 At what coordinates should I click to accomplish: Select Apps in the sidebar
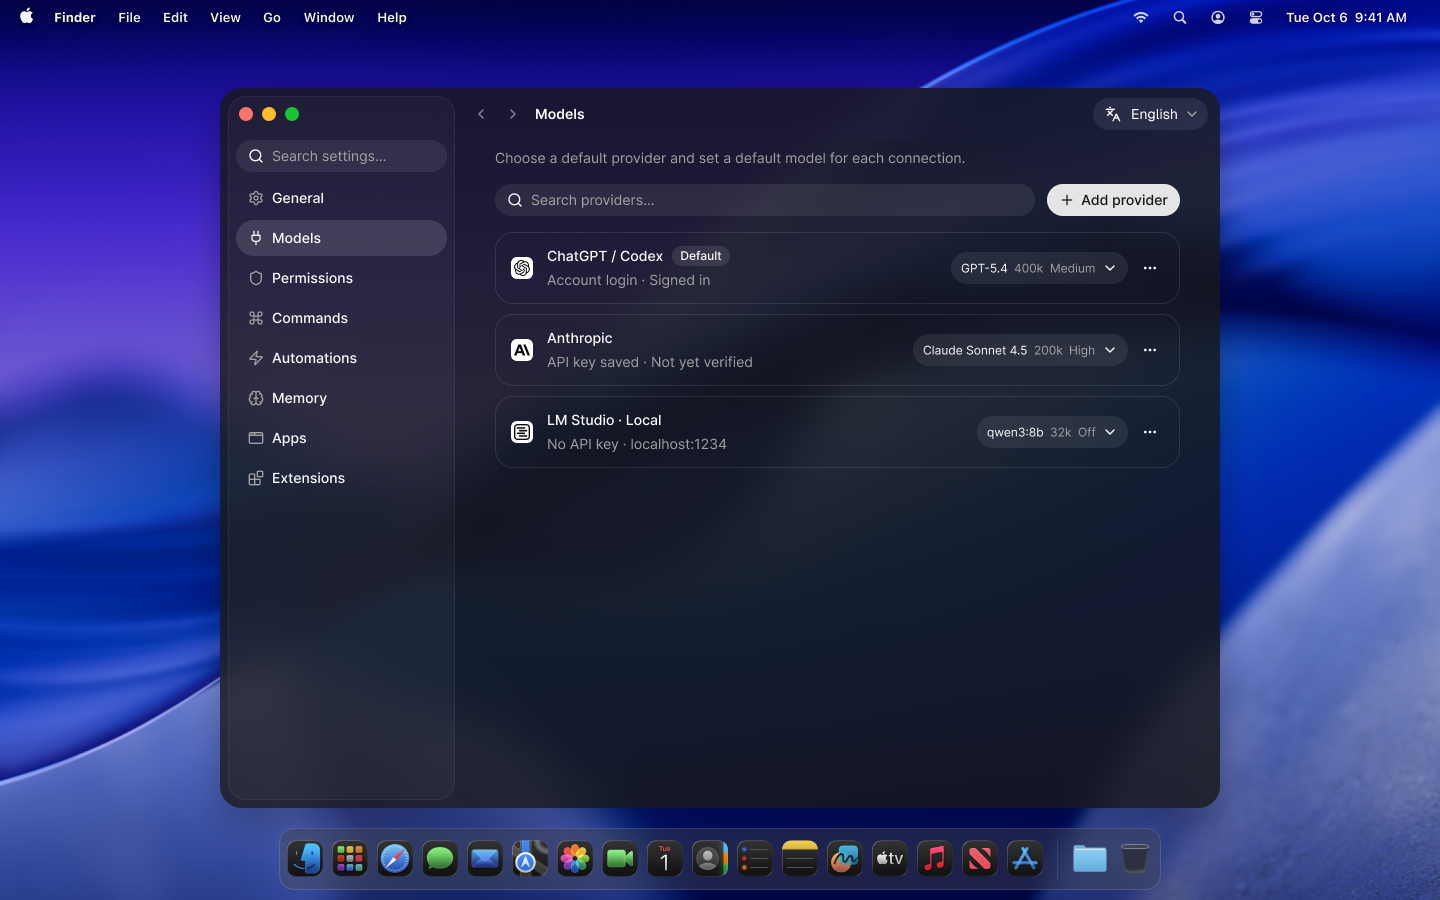coord(341,438)
